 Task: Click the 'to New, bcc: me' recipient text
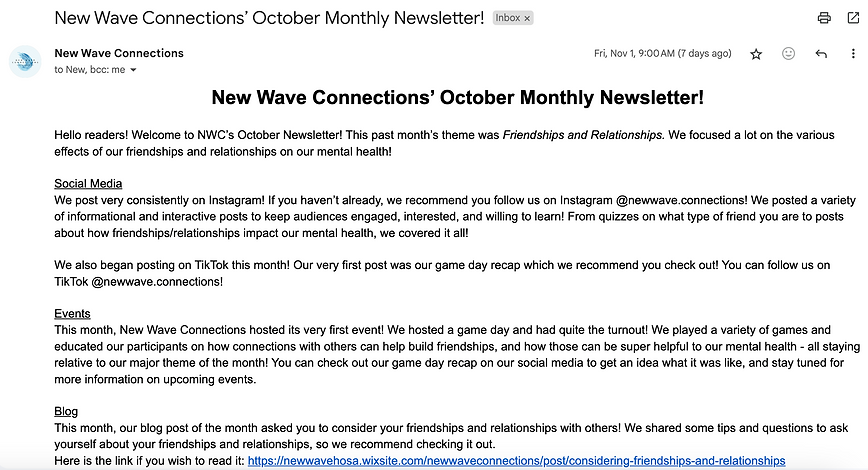(x=90, y=70)
